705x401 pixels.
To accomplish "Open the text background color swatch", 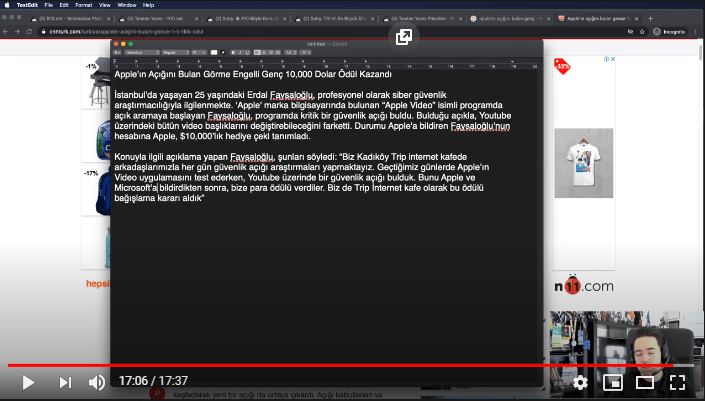I will tap(223, 53).
